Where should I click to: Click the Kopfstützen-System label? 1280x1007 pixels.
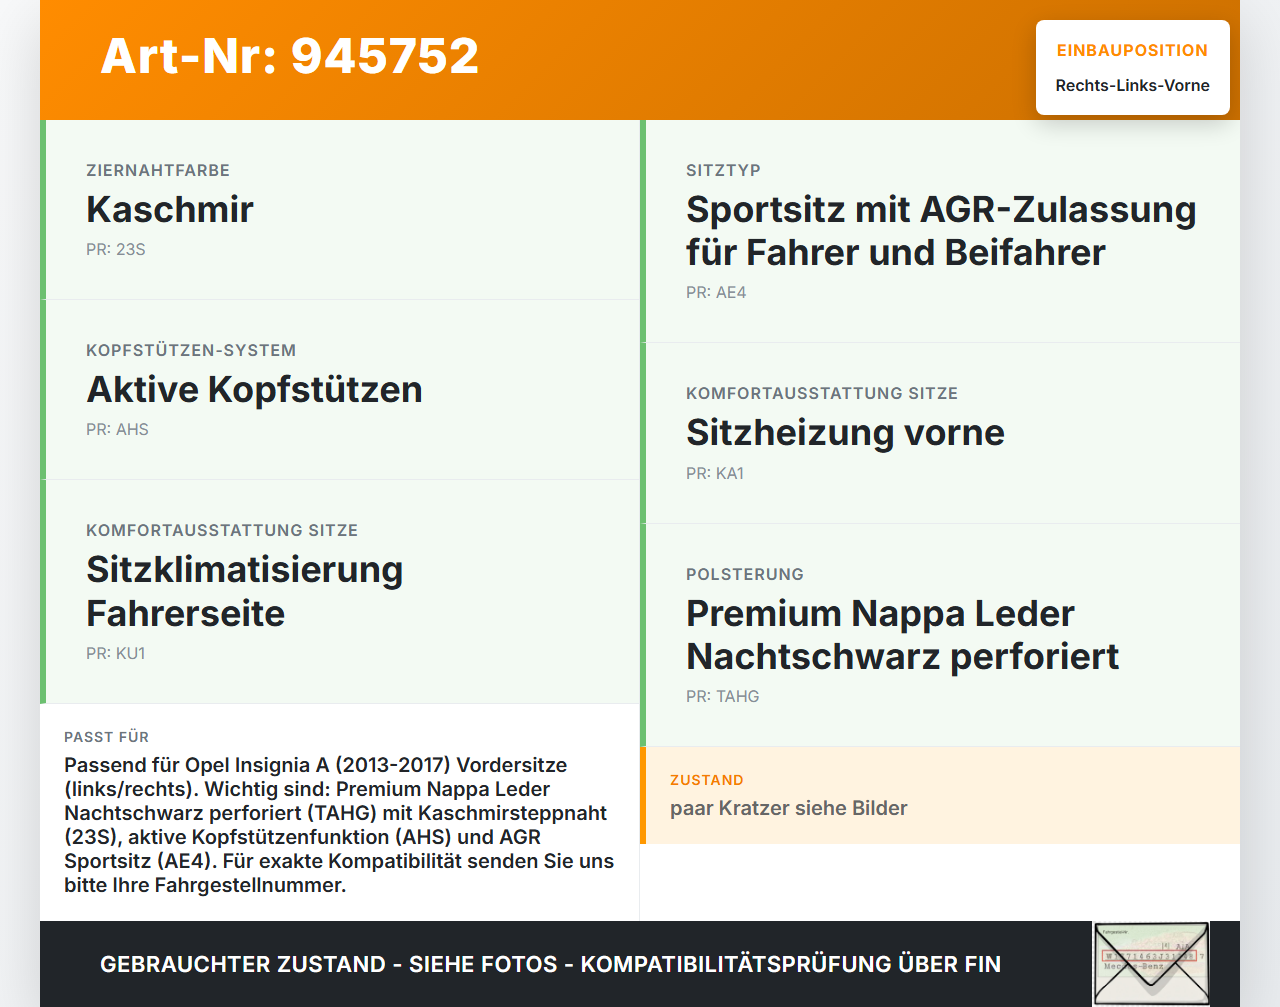click(x=191, y=350)
